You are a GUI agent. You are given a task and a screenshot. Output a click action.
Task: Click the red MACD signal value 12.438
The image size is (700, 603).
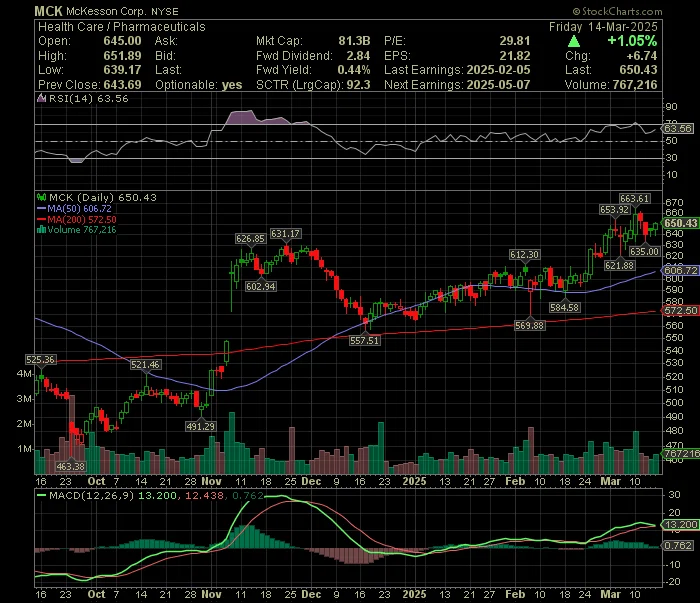[204, 495]
